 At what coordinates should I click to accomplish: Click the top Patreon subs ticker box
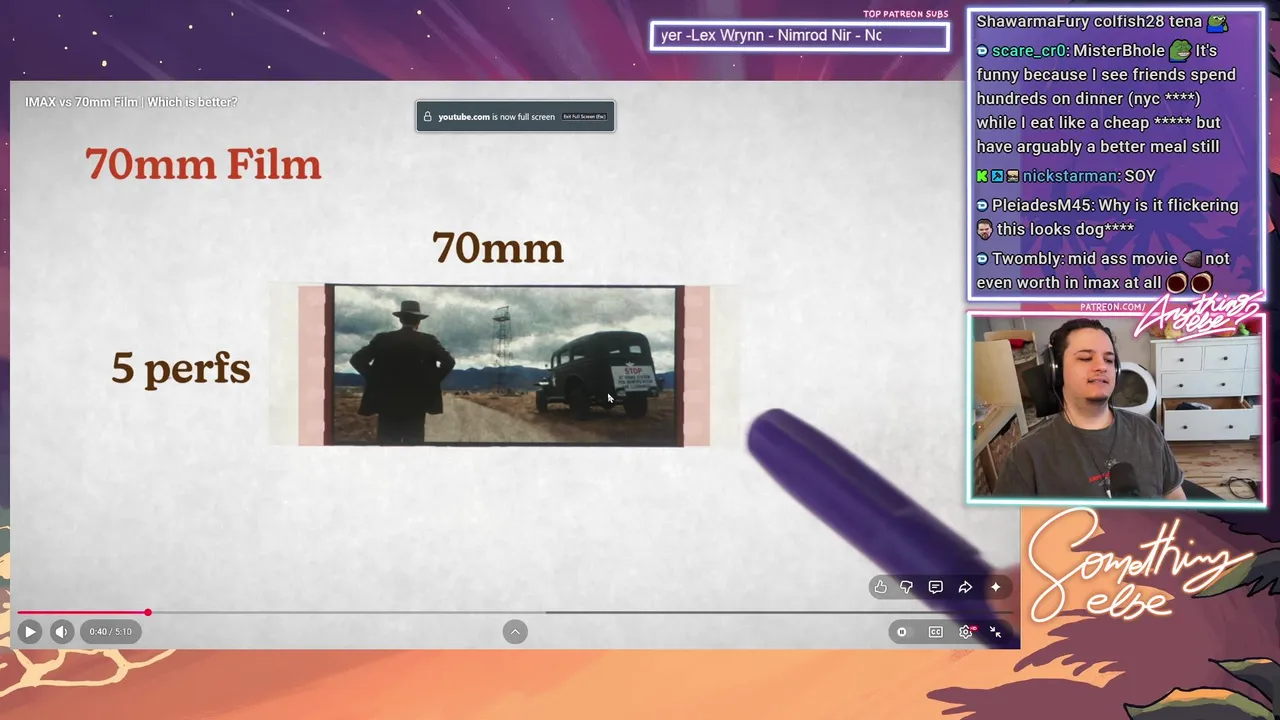click(799, 36)
